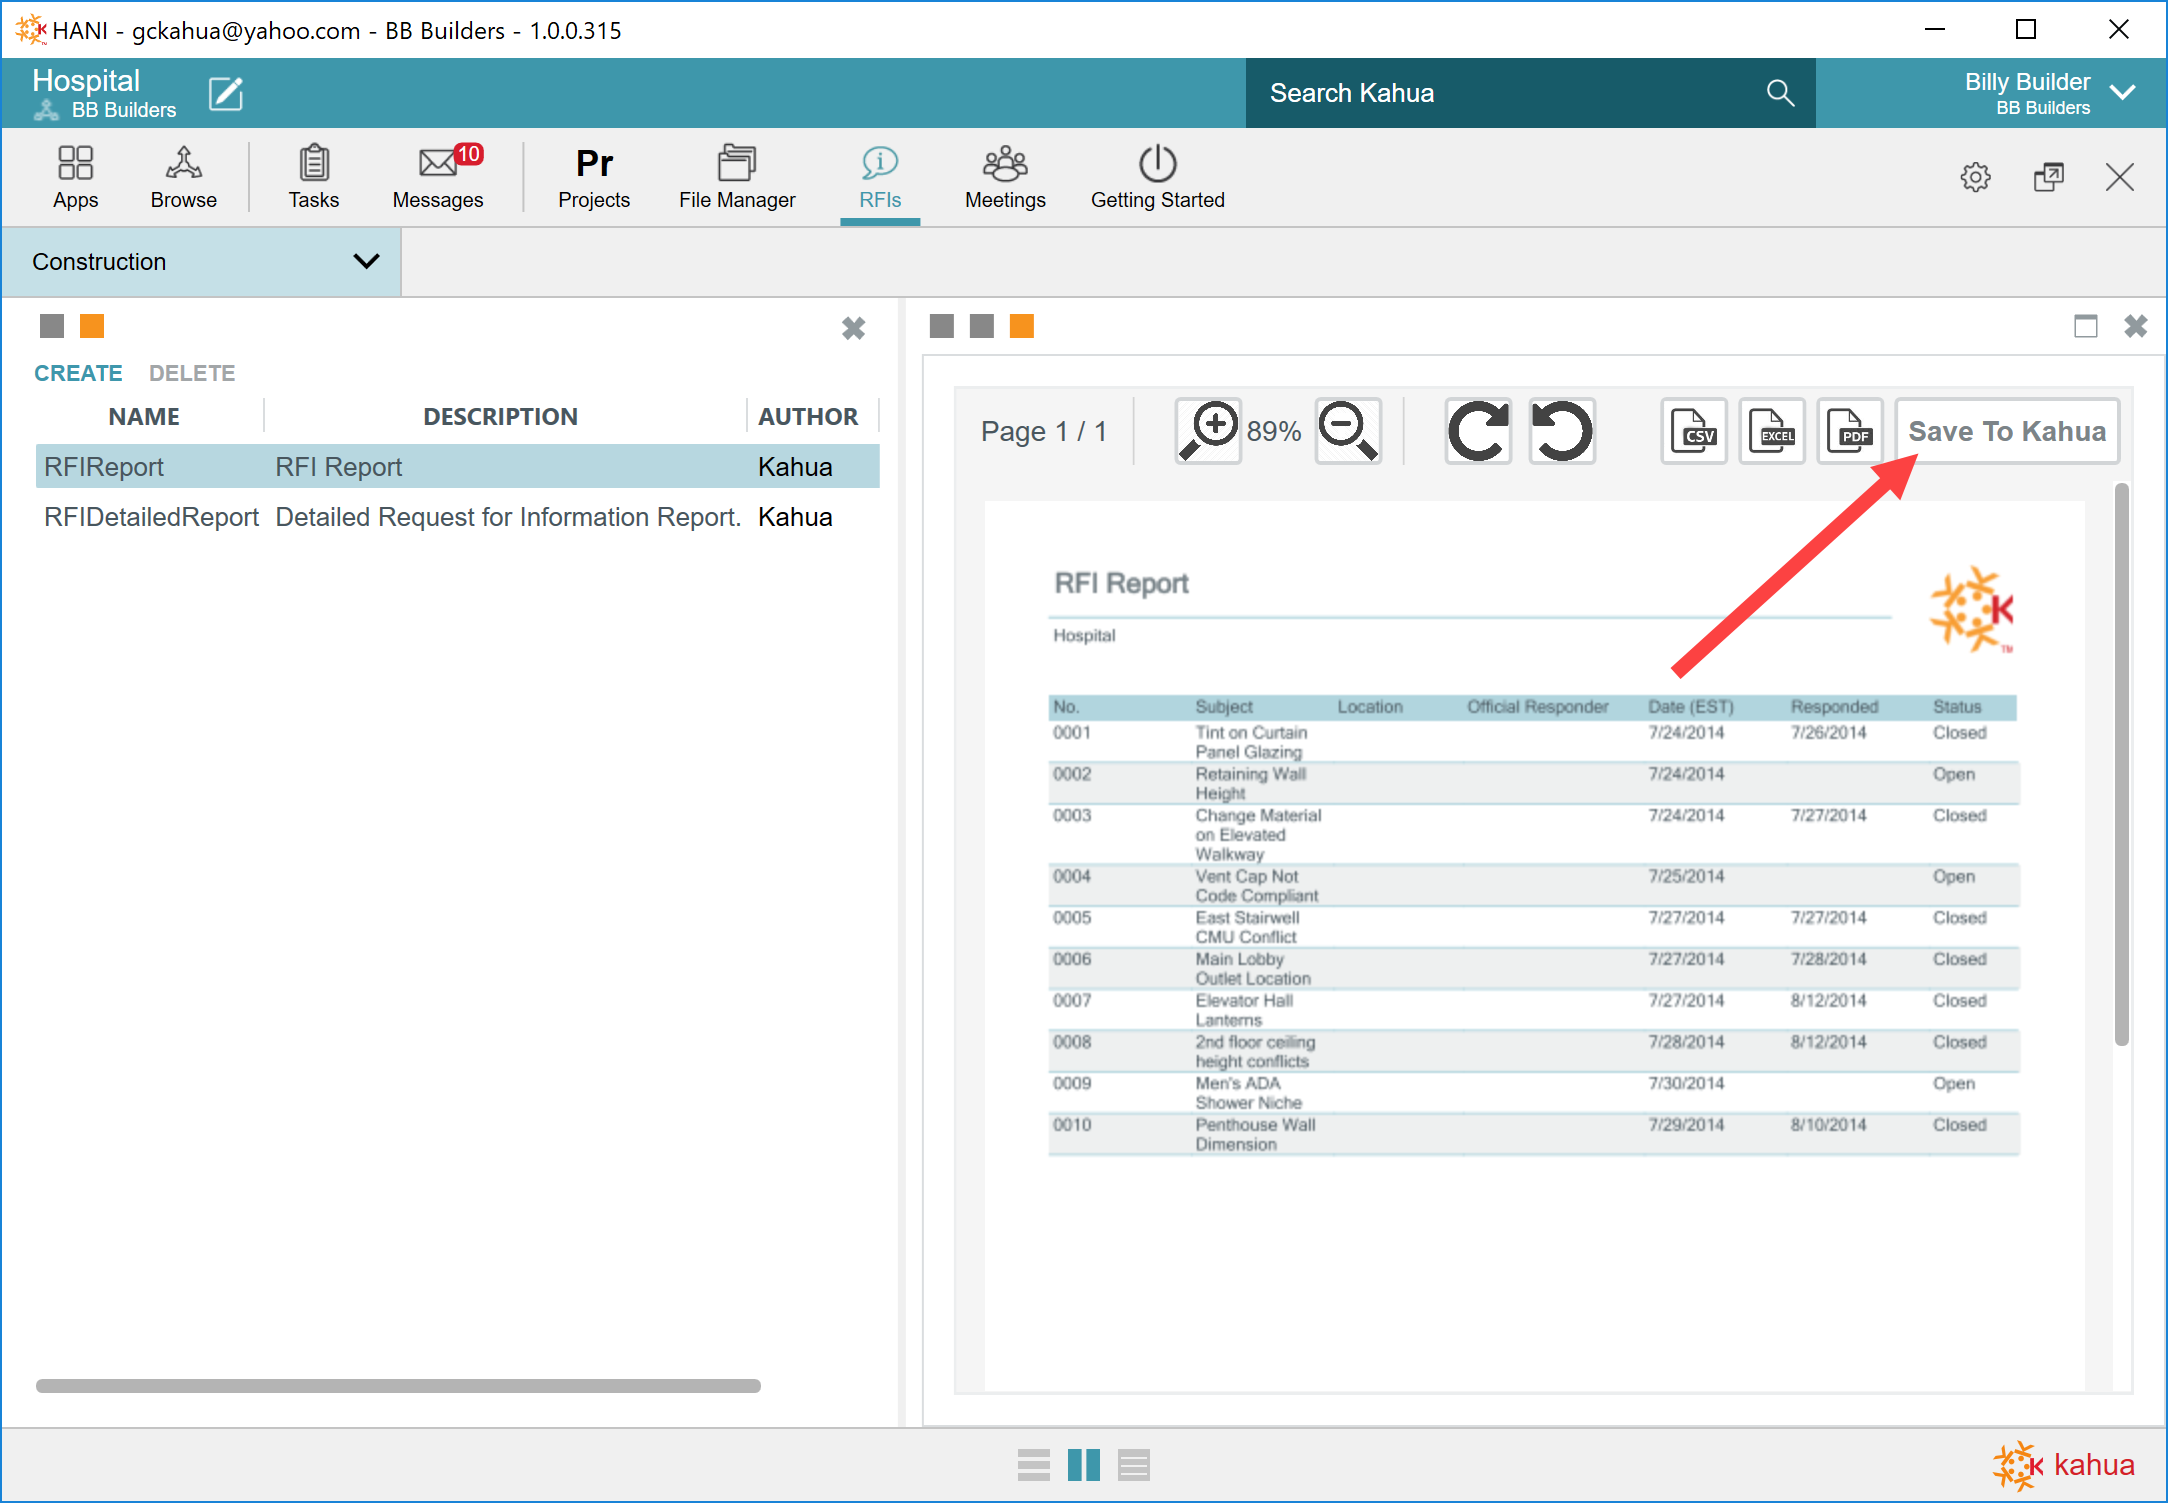The image size is (2168, 1503).
Task: Export report as PDF
Action: click(x=1850, y=431)
